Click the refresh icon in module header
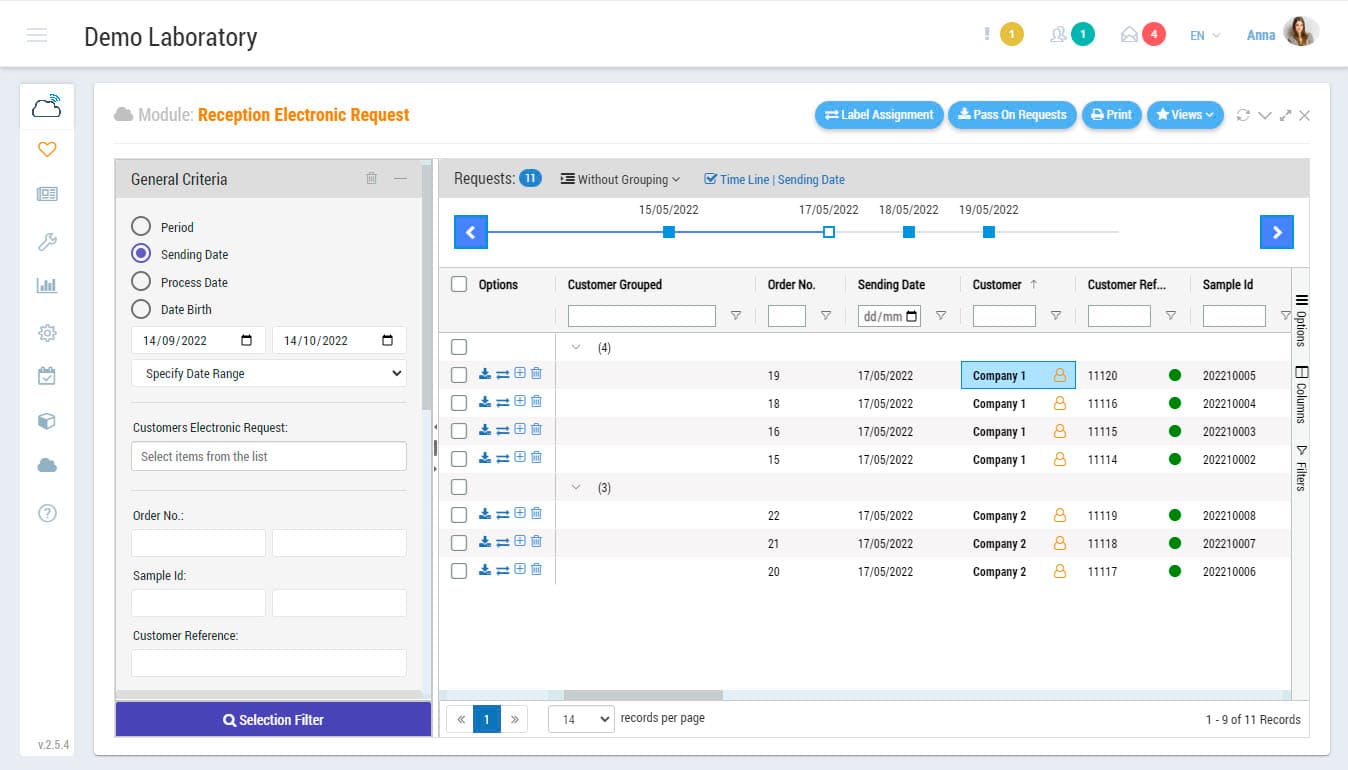Image resolution: width=1348 pixels, height=770 pixels. click(x=1243, y=115)
